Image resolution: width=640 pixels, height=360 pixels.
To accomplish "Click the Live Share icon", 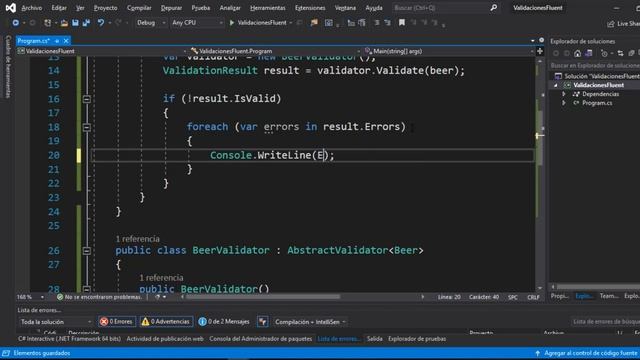I will click(611, 24).
